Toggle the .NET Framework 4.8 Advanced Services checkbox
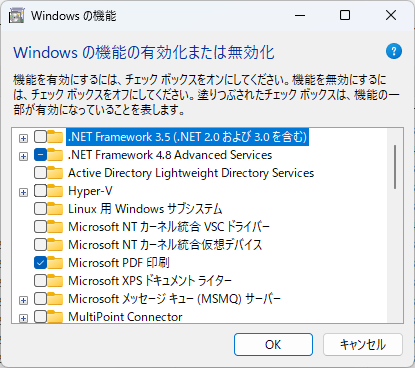 40,155
